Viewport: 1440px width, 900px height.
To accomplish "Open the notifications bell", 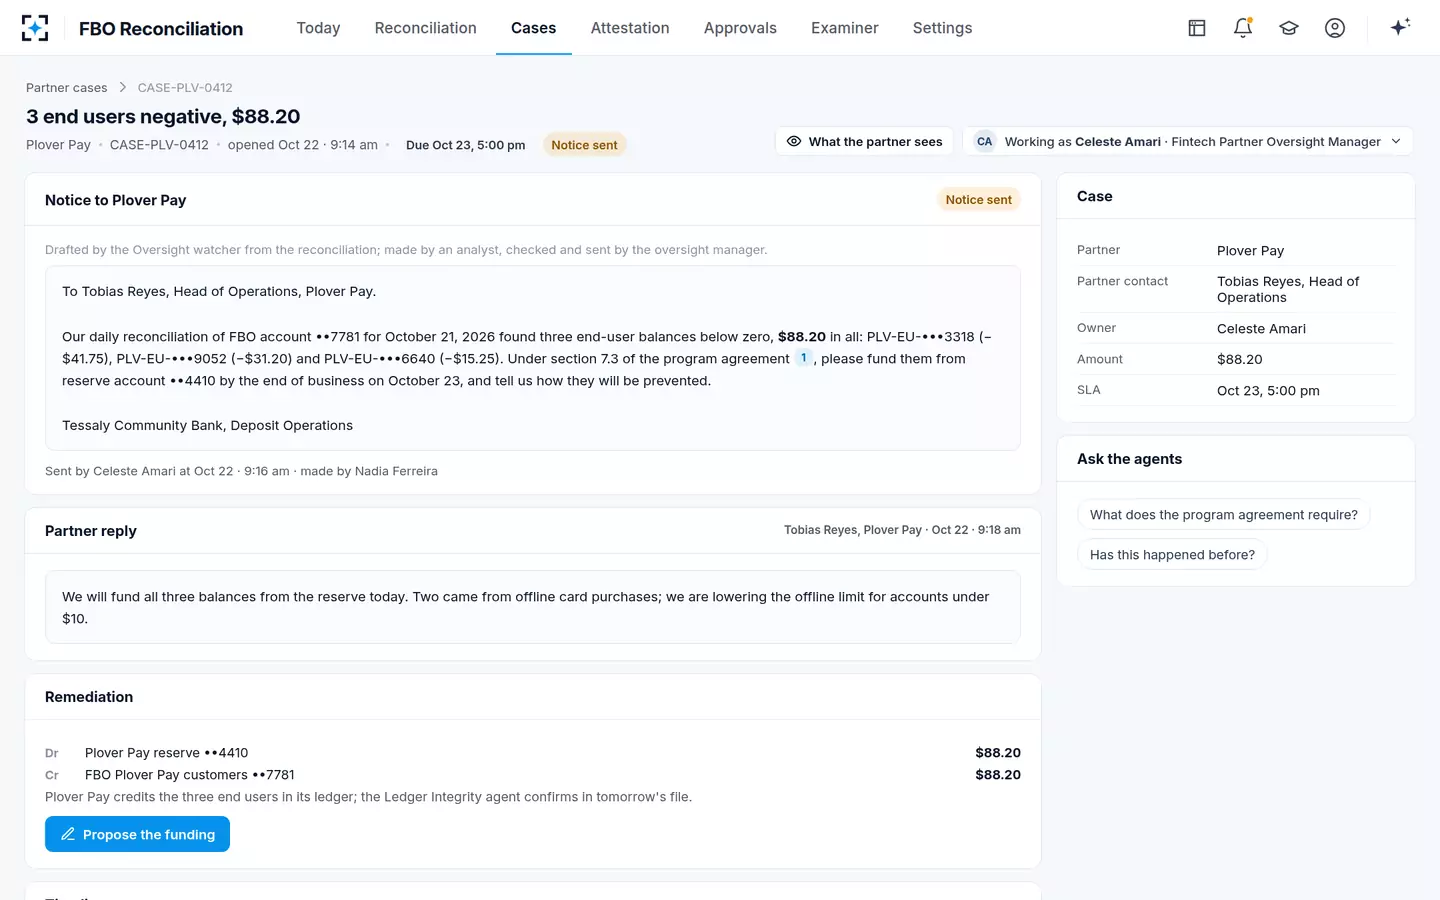I will (x=1243, y=28).
